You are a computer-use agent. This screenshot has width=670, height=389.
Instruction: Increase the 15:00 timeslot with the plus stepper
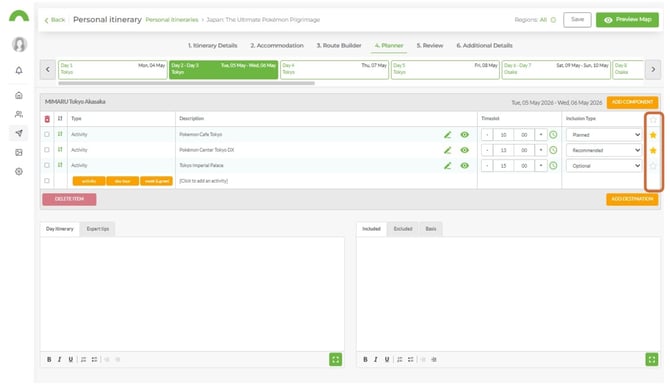click(541, 165)
